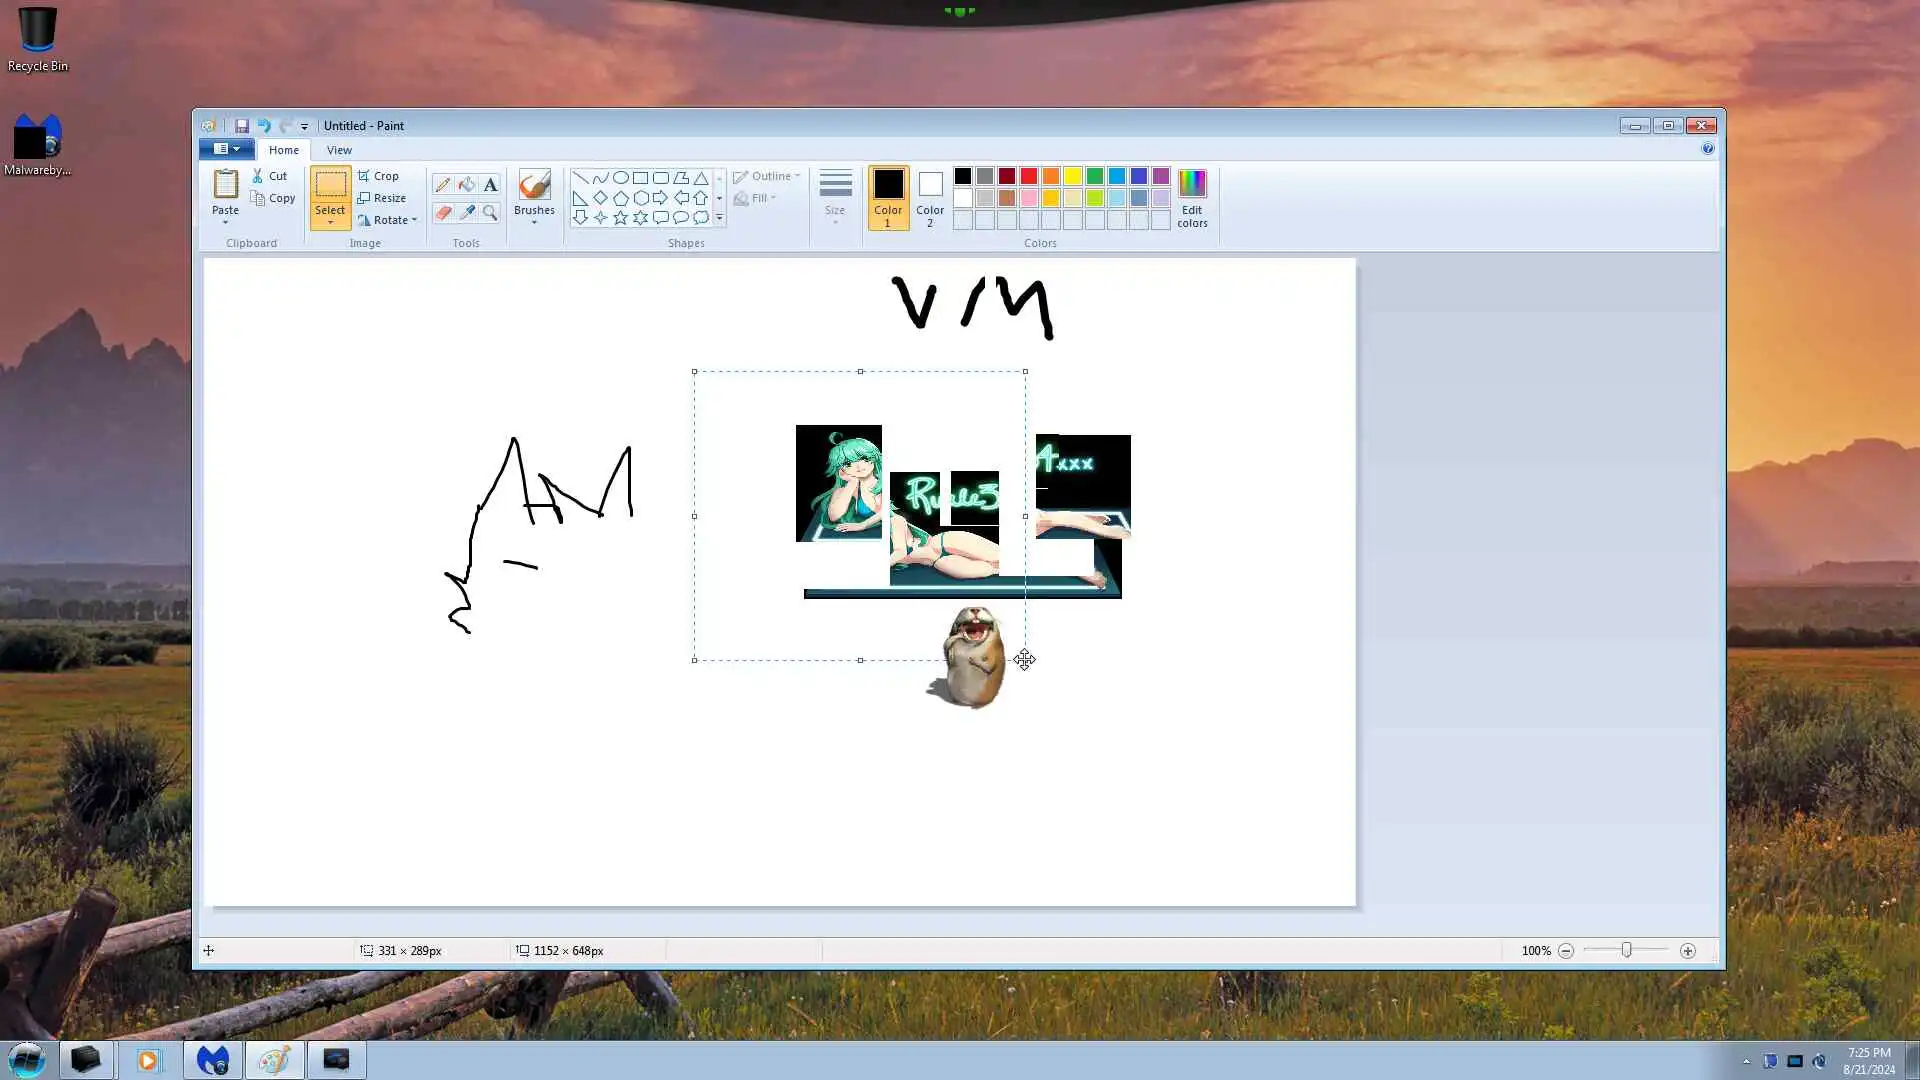The image size is (1920, 1080).
Task: Pick the red color swatch
Action: click(1029, 176)
